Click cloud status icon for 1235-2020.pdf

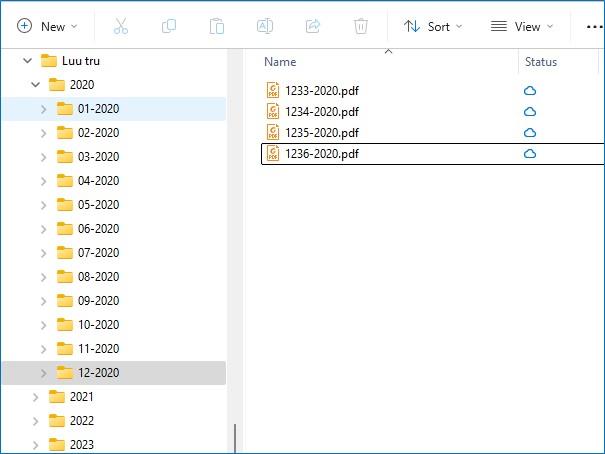click(x=530, y=132)
